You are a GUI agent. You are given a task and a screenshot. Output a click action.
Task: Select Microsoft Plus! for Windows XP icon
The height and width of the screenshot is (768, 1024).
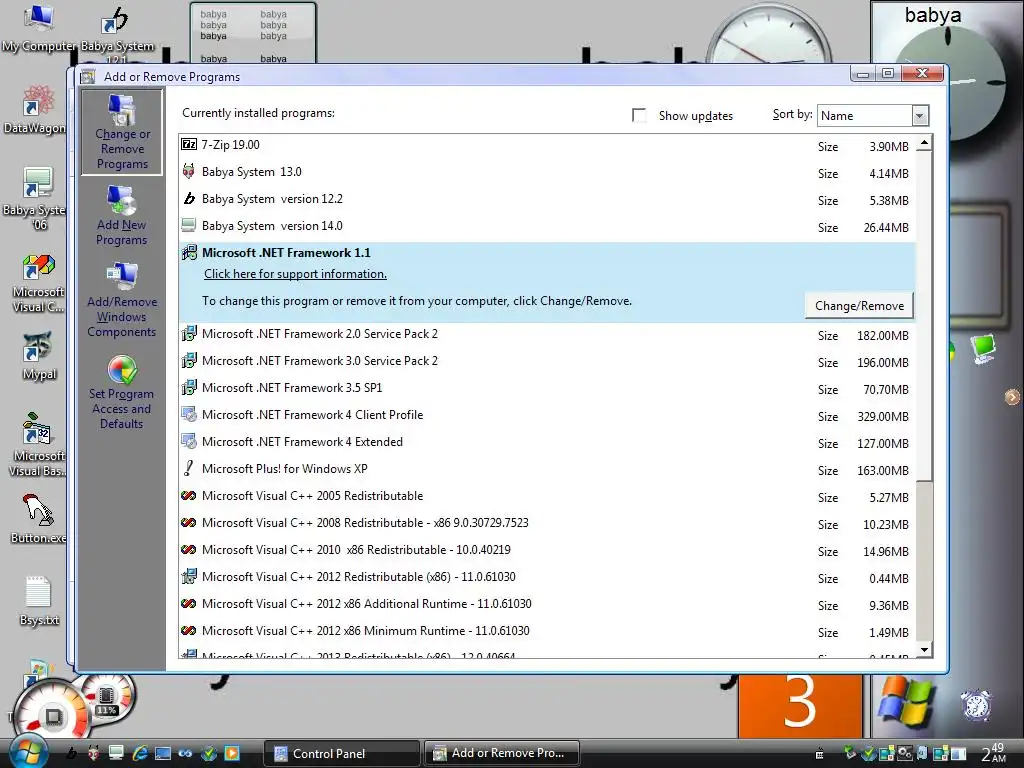point(189,469)
